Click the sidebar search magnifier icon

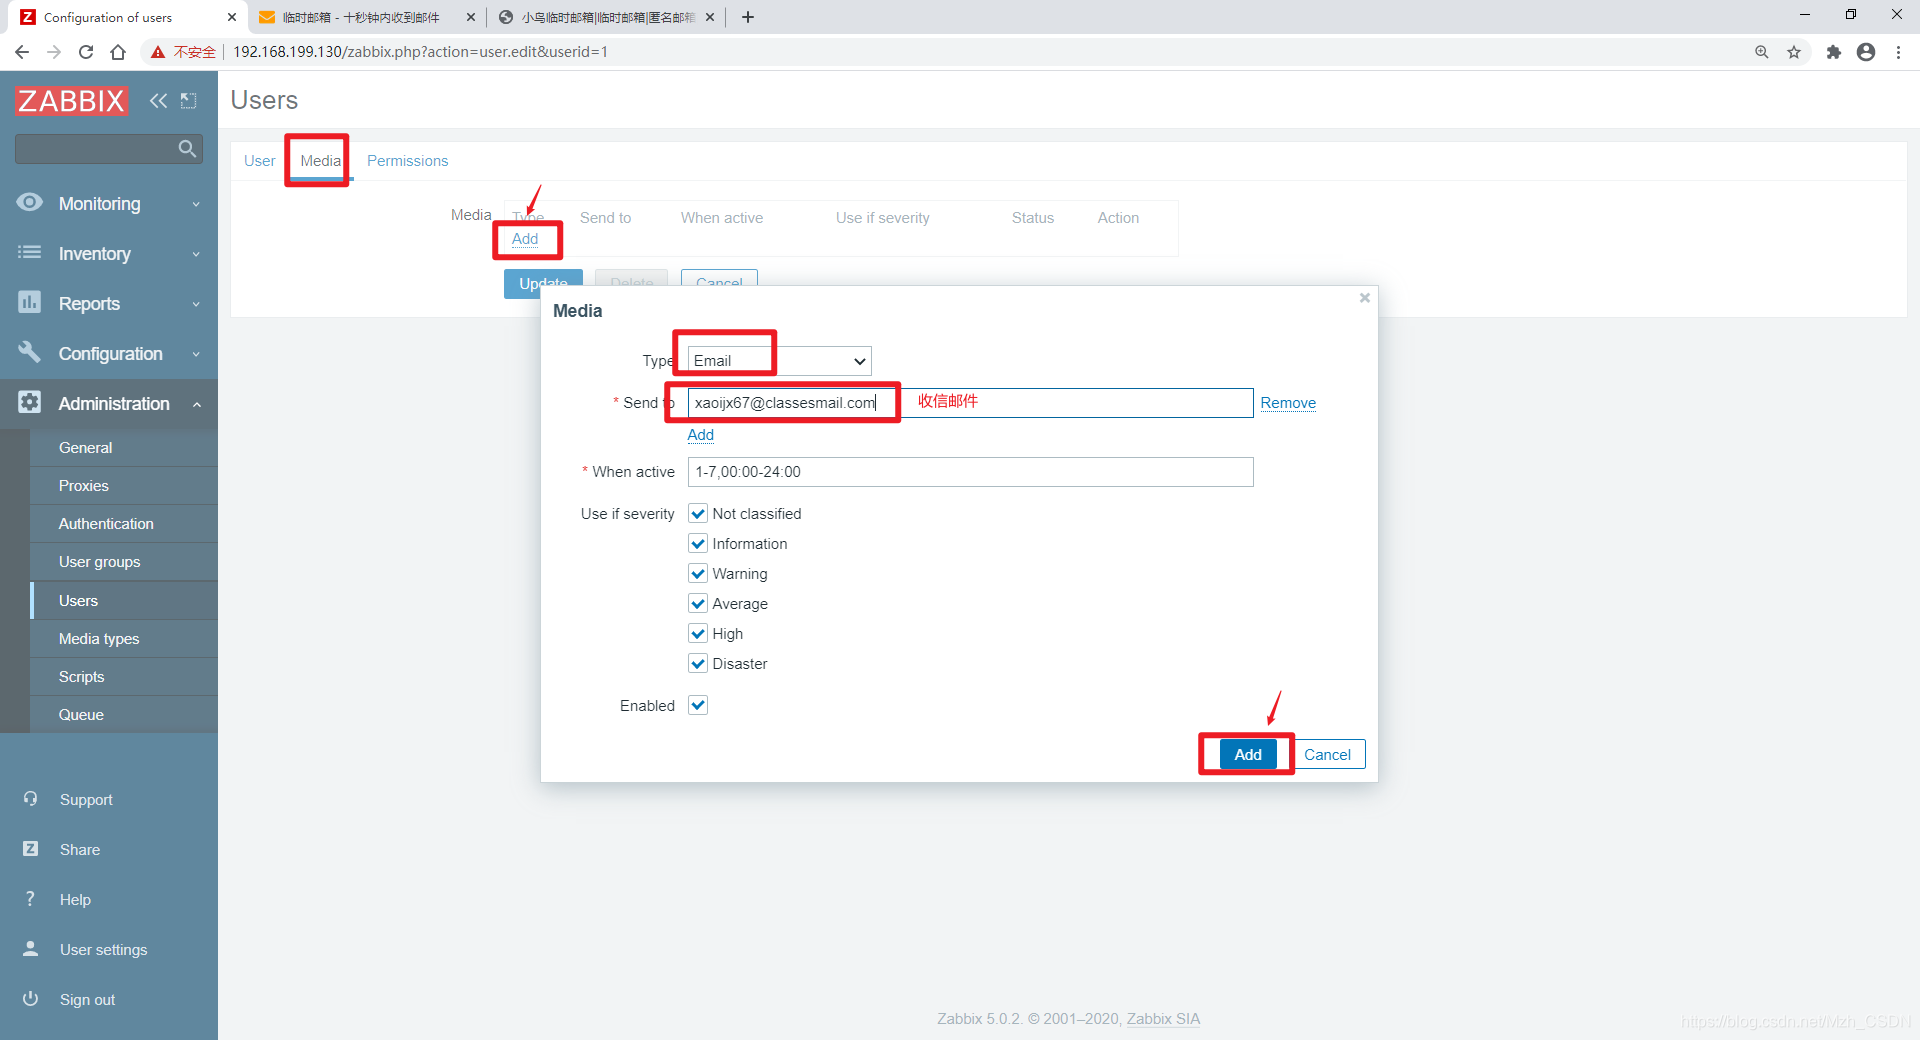(187, 149)
